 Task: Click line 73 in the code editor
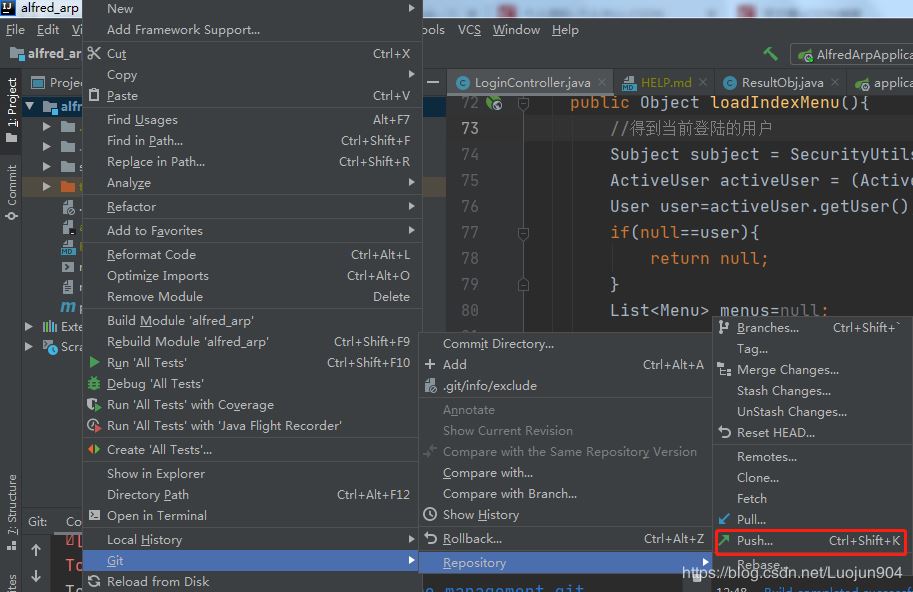tap(700, 128)
